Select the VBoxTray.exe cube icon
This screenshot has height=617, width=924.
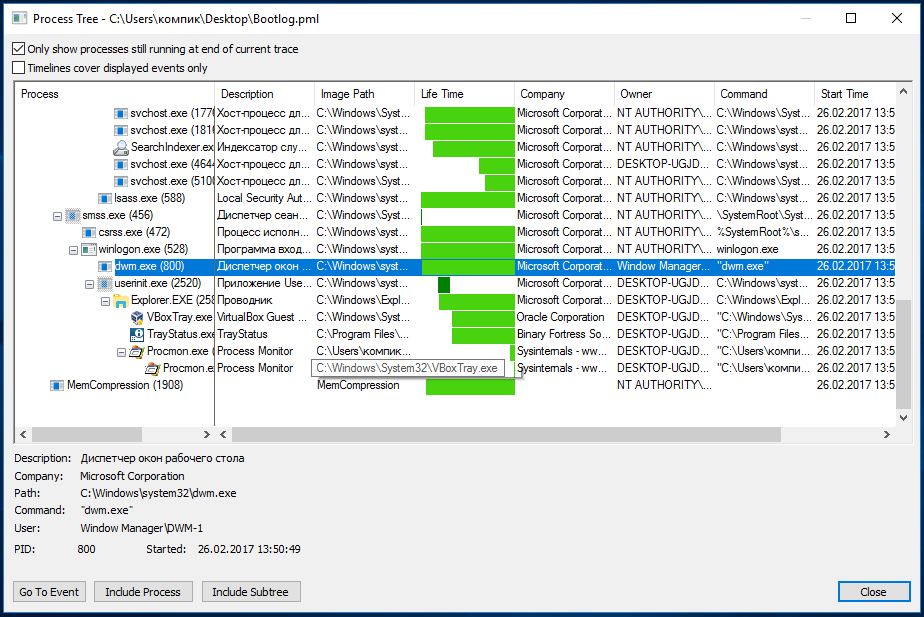[137, 317]
